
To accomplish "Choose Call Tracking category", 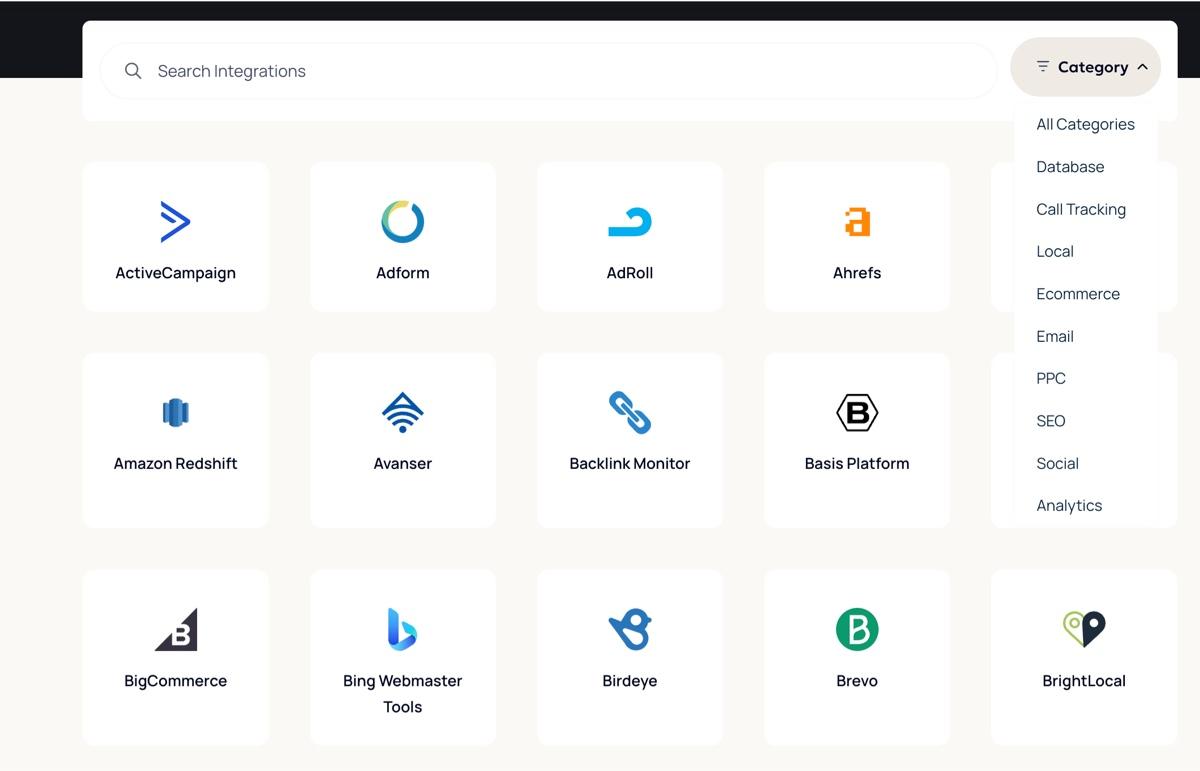I will click(x=1081, y=209).
